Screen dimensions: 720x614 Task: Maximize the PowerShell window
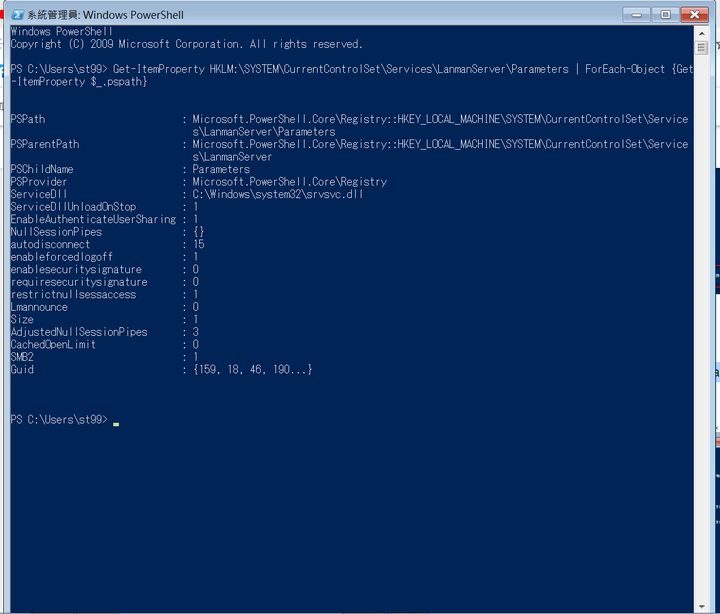665,15
